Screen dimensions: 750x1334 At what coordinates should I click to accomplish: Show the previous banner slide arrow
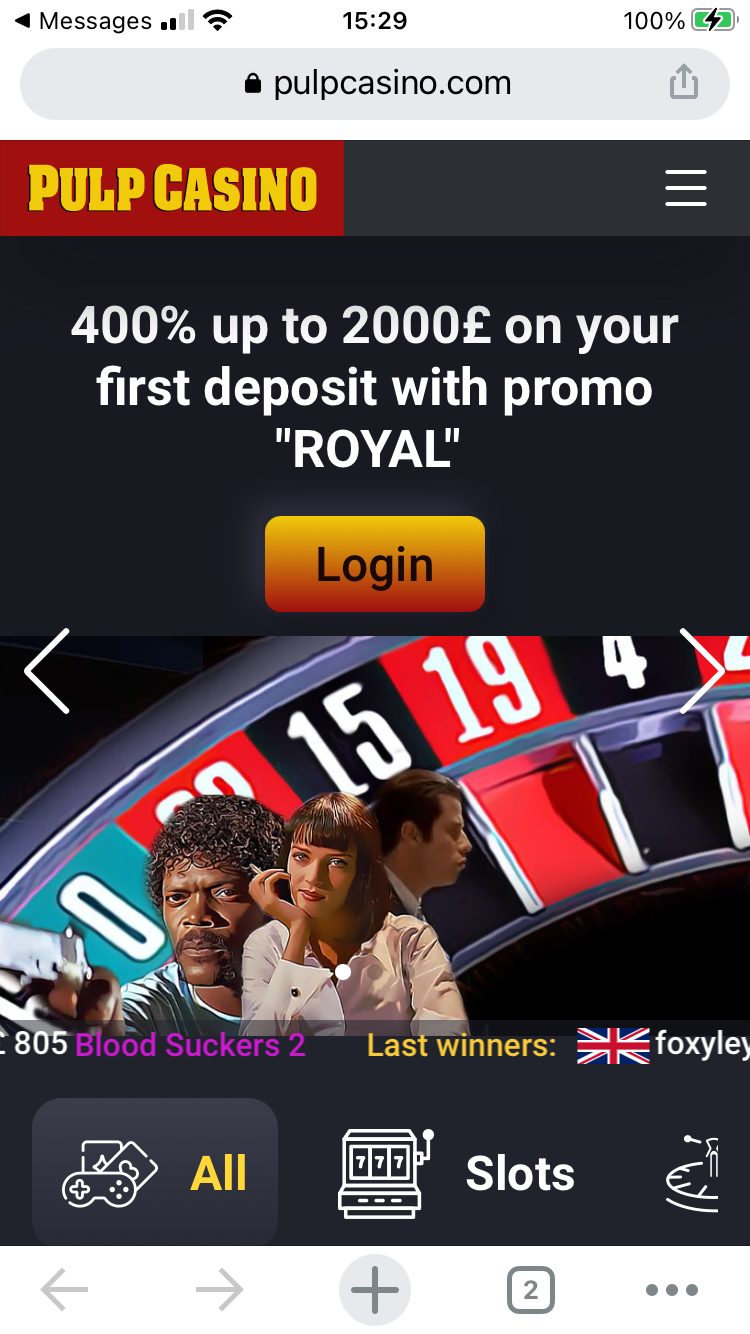coord(47,671)
